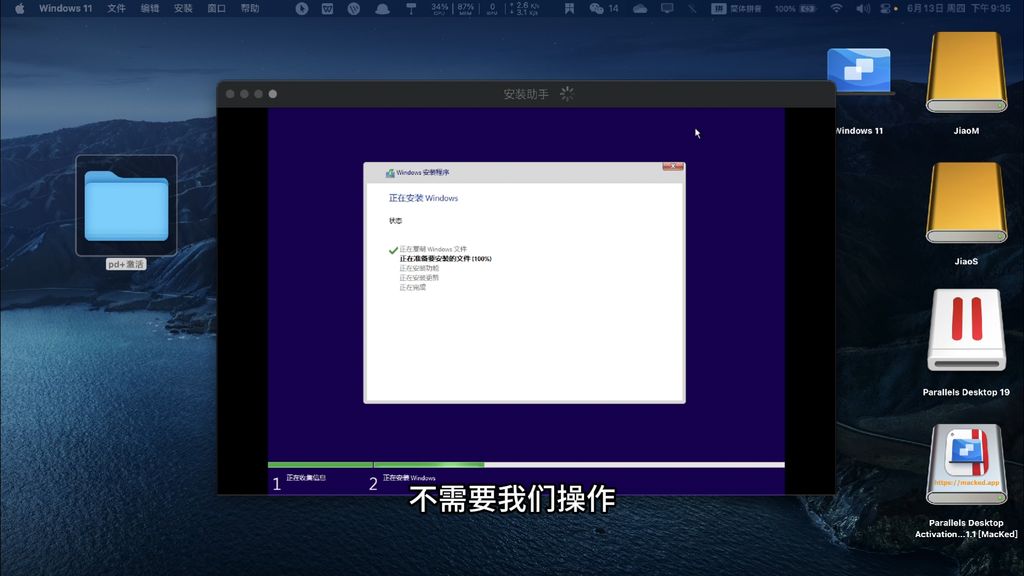Click stage 2 label 正在安装 Windows
This screenshot has width=1024, height=576.
coord(409,477)
